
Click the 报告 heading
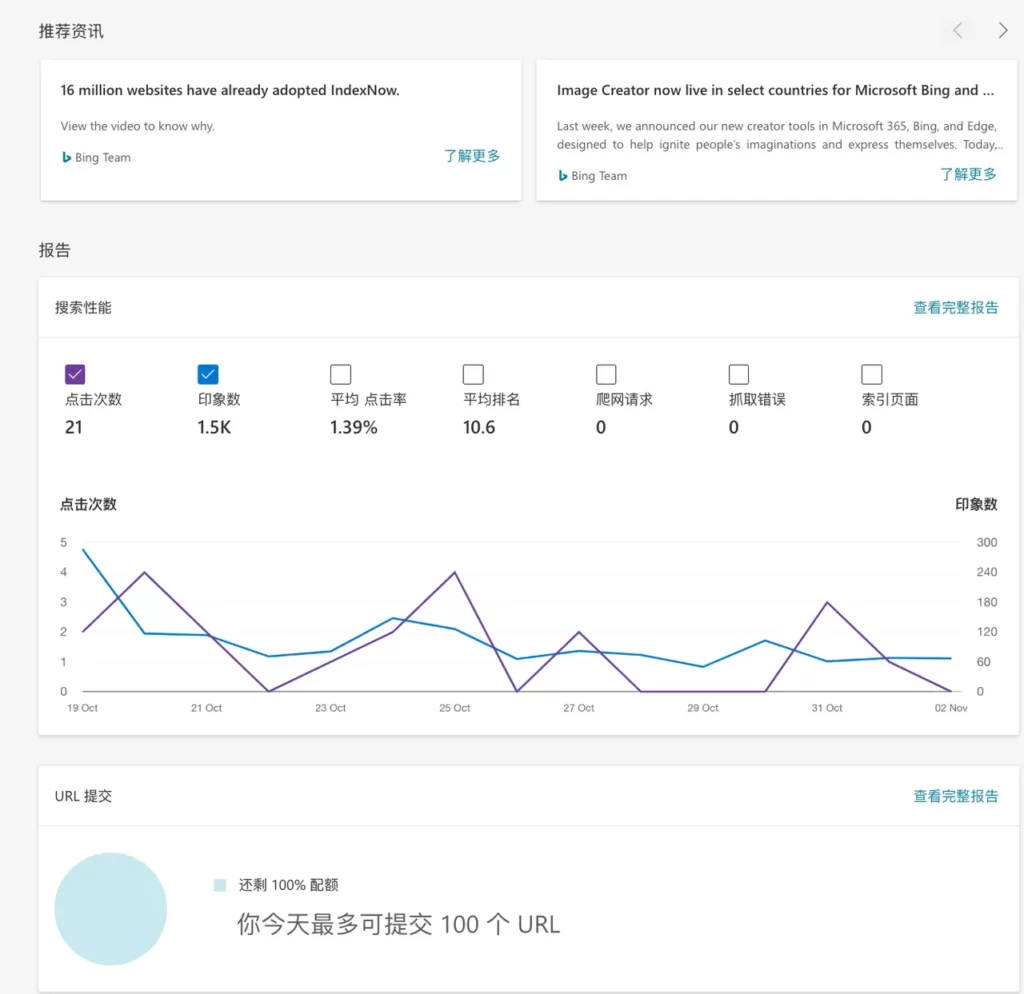click(54, 250)
